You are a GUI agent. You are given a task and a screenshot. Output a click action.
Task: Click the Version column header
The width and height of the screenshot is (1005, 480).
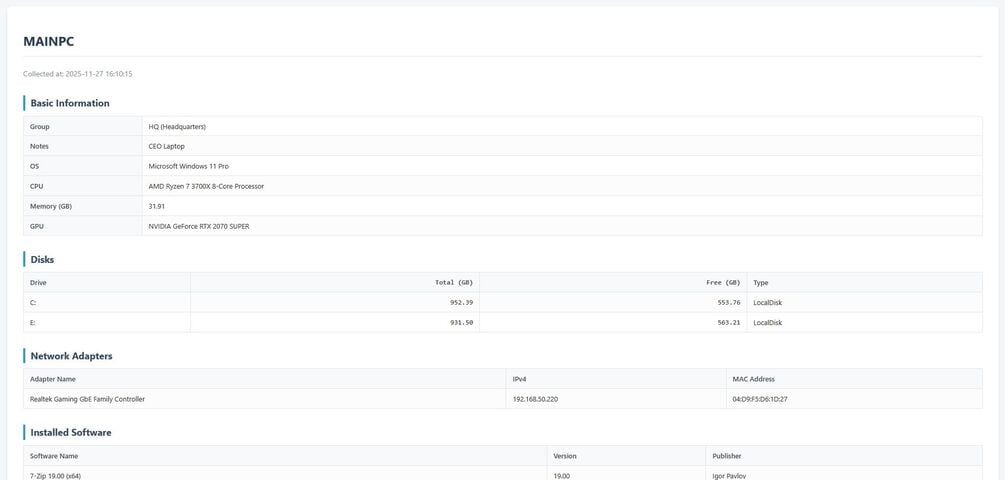(626, 456)
